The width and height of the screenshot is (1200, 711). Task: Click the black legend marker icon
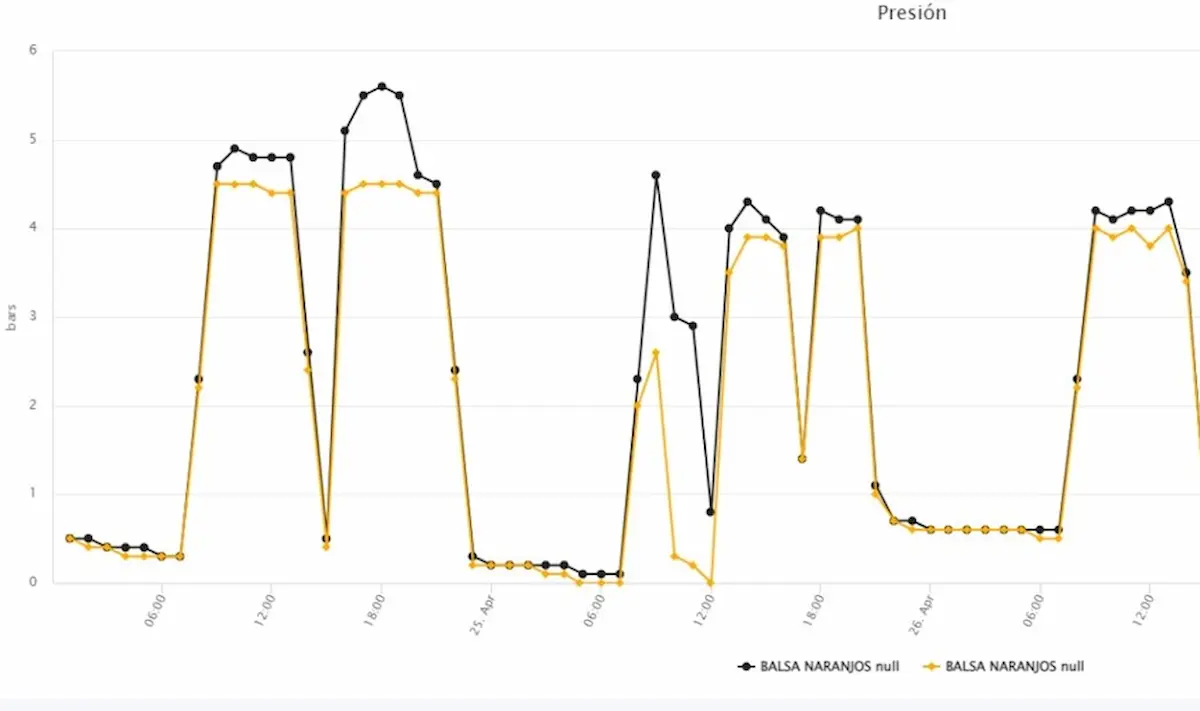coord(746,666)
